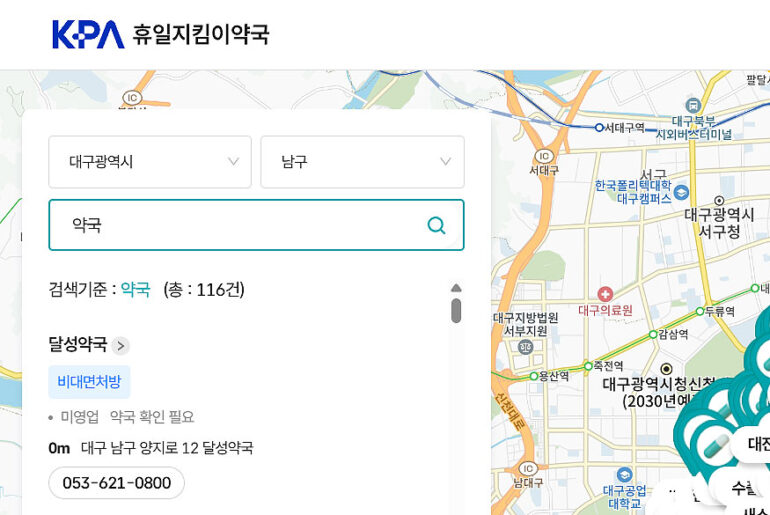The height and width of the screenshot is (515, 770).
Task: Open the 대구광역시 city dropdown
Action: click(x=150, y=162)
